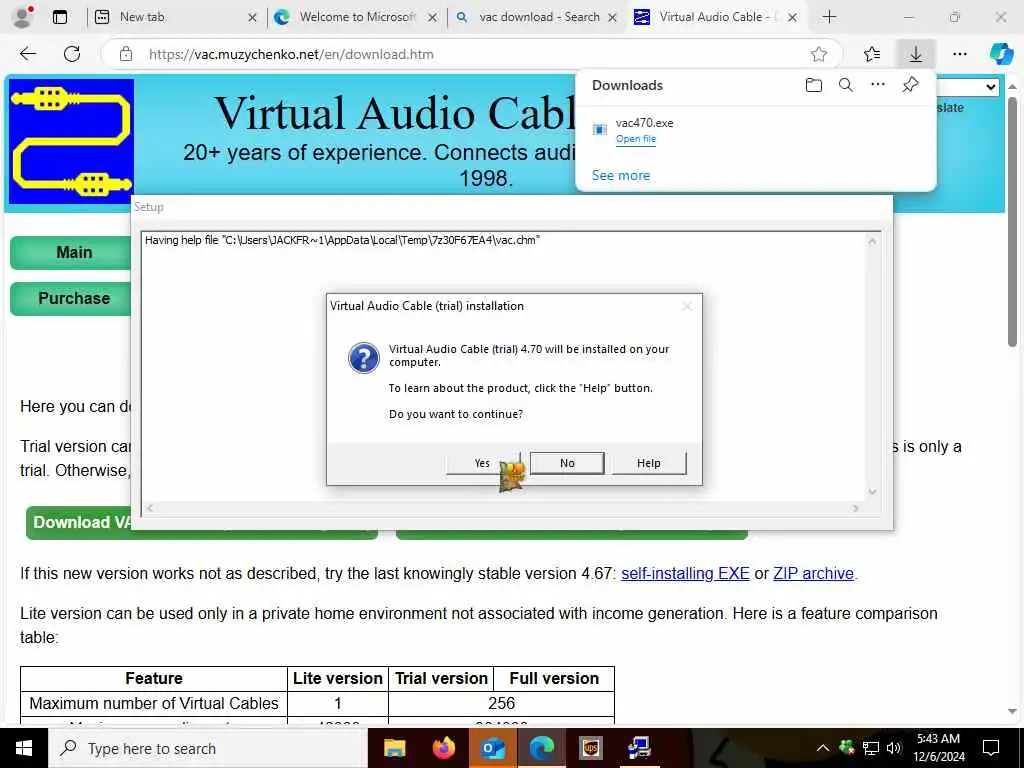Viewport: 1024px width, 768px height.
Task: Open Copilot sidebar icon
Action: click(1000, 54)
